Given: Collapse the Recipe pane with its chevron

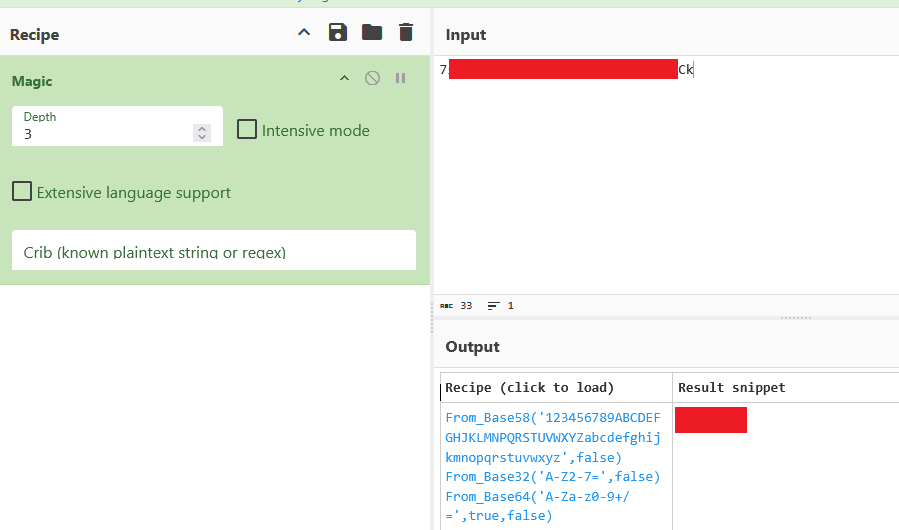Looking at the screenshot, I should click(304, 33).
